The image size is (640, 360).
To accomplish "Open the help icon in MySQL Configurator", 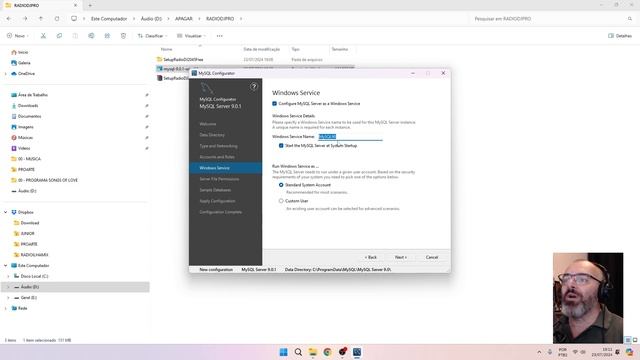I will (x=254, y=87).
